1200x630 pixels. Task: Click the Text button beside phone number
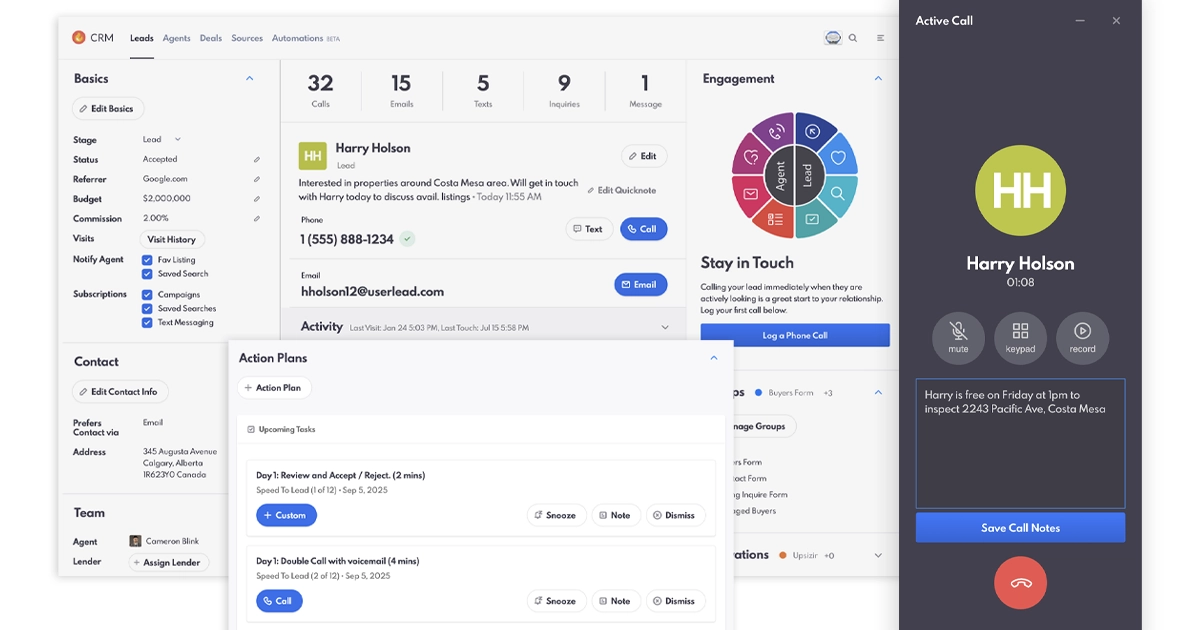[589, 229]
